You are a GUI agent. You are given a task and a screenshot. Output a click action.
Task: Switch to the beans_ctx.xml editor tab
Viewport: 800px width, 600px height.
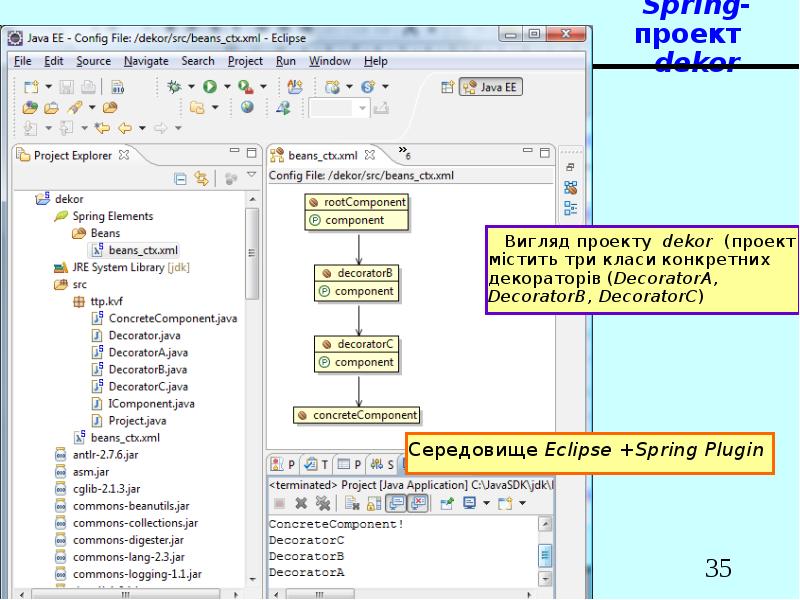click(x=324, y=156)
